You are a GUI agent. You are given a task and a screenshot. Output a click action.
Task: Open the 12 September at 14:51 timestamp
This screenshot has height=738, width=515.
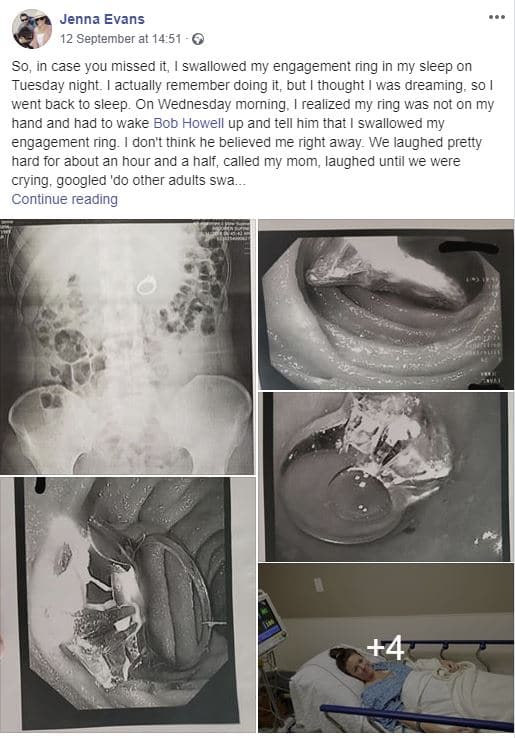click(x=121, y=39)
